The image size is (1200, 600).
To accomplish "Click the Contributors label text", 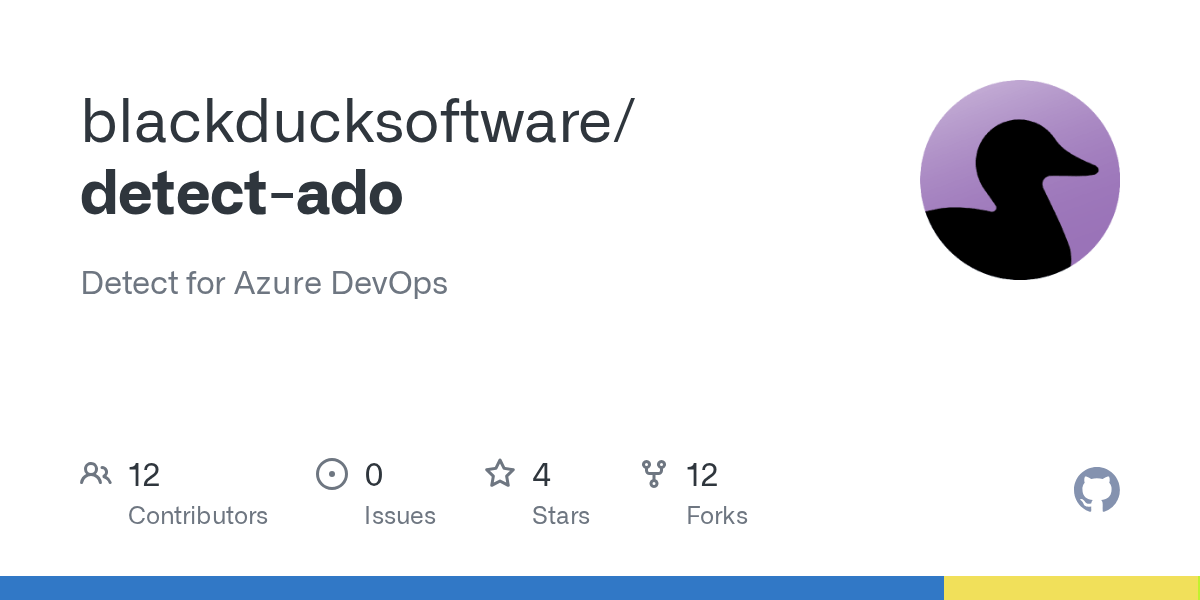I will 198,515.
